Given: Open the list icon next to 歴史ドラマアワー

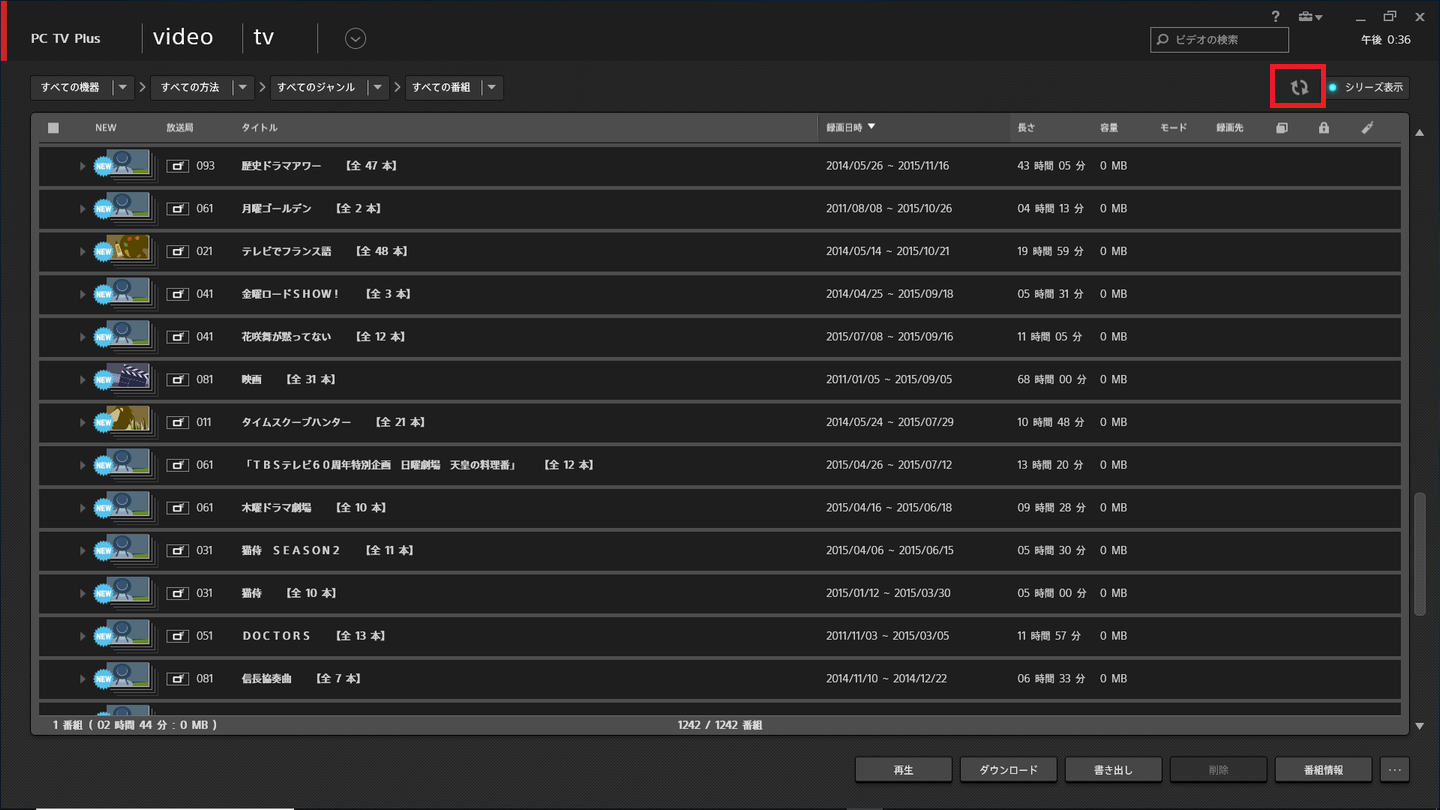Looking at the screenshot, I should [x=176, y=165].
